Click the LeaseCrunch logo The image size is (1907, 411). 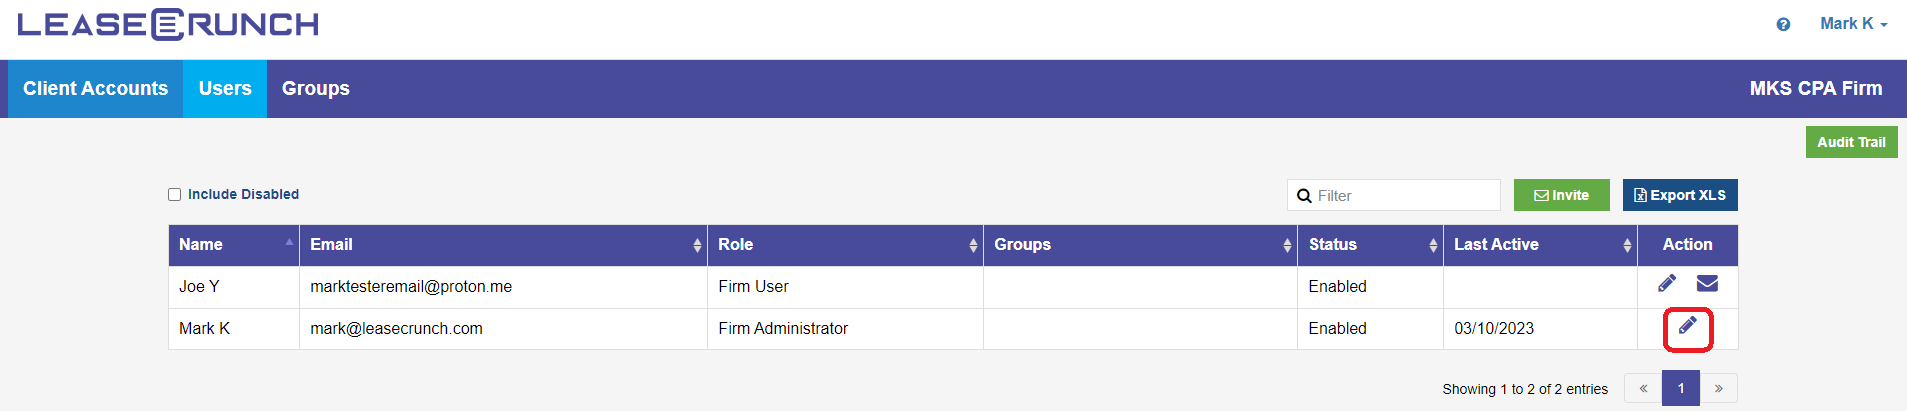click(x=168, y=24)
